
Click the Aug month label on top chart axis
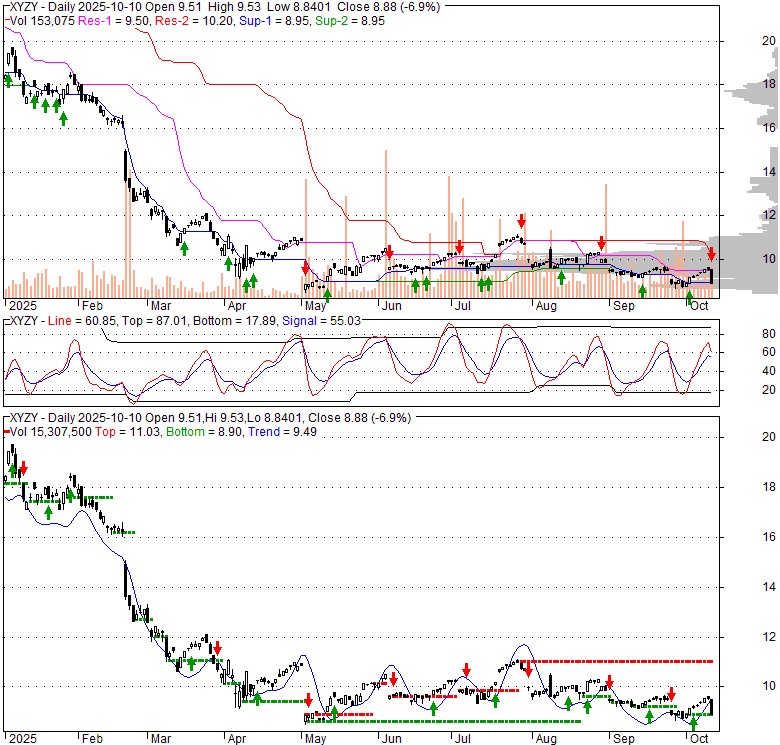[x=545, y=306]
